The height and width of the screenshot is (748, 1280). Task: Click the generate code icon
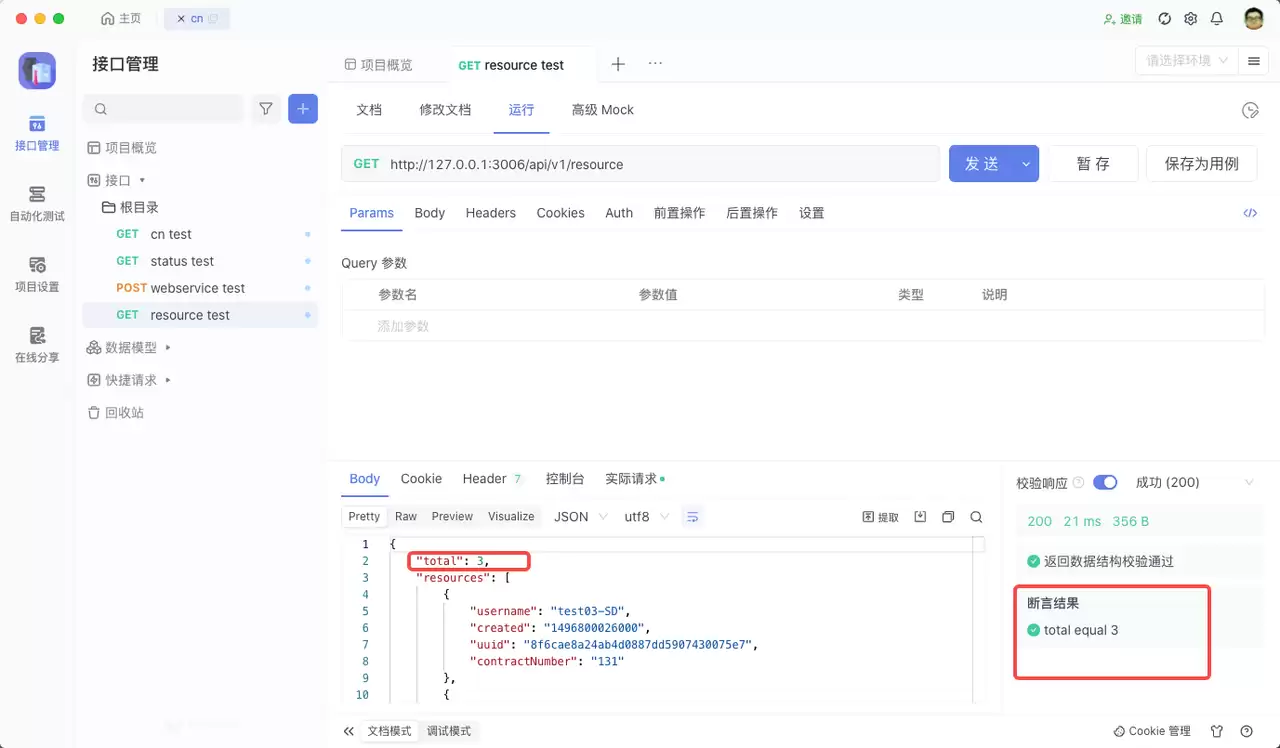tap(1250, 213)
